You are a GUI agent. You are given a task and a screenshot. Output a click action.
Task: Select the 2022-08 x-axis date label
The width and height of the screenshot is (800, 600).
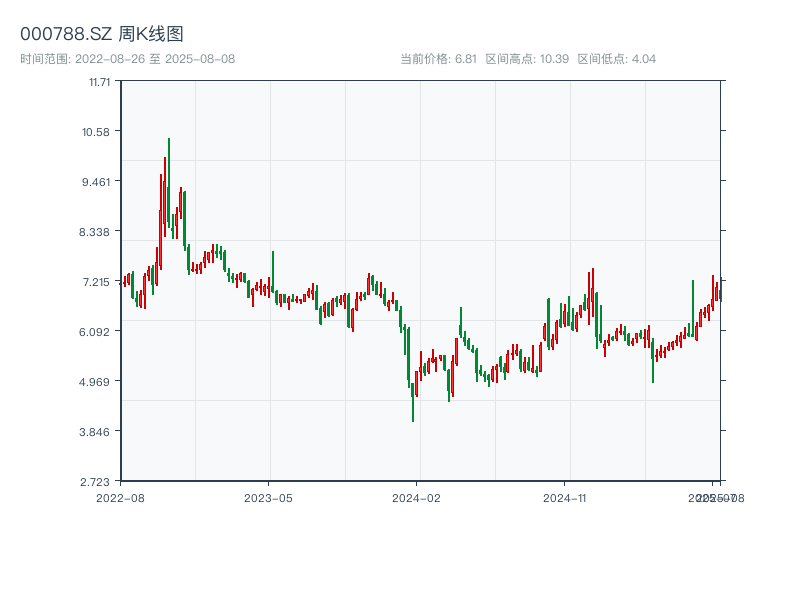[120, 497]
